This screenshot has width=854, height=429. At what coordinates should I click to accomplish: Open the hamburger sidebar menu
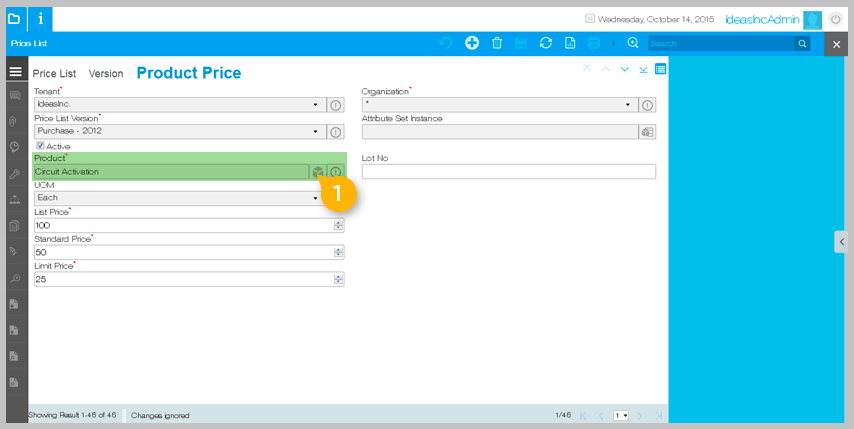(16, 71)
